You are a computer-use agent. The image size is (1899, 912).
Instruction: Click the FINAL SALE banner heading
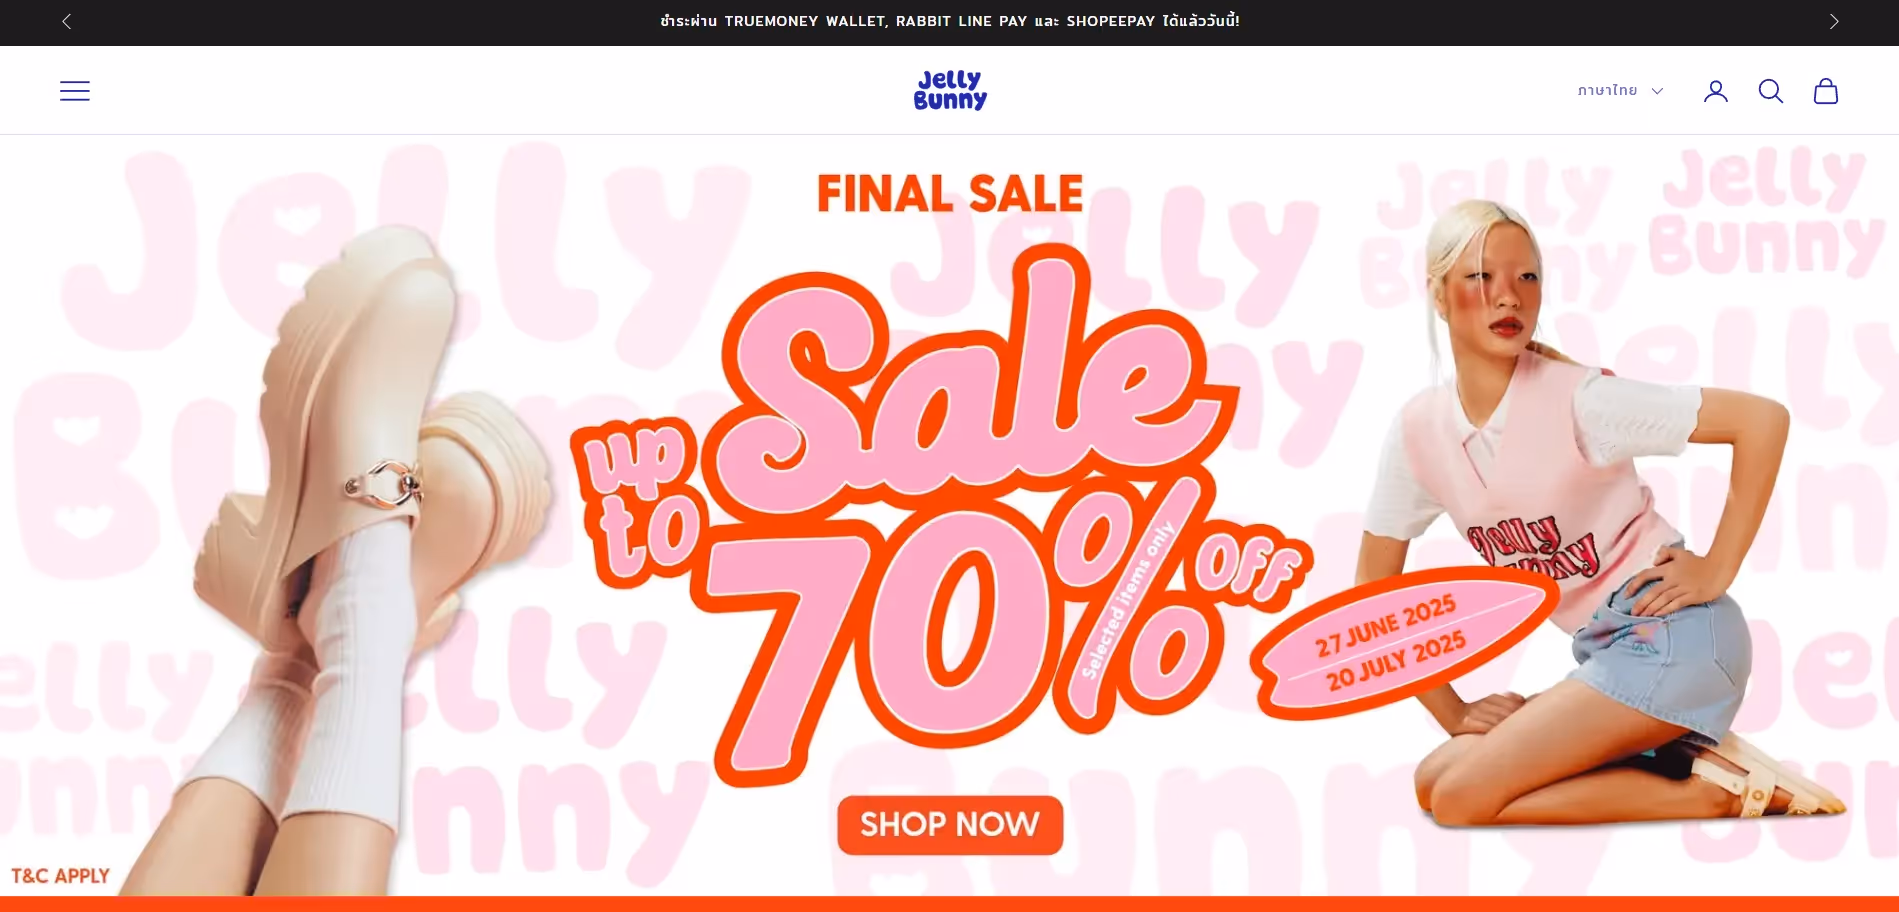pos(950,194)
